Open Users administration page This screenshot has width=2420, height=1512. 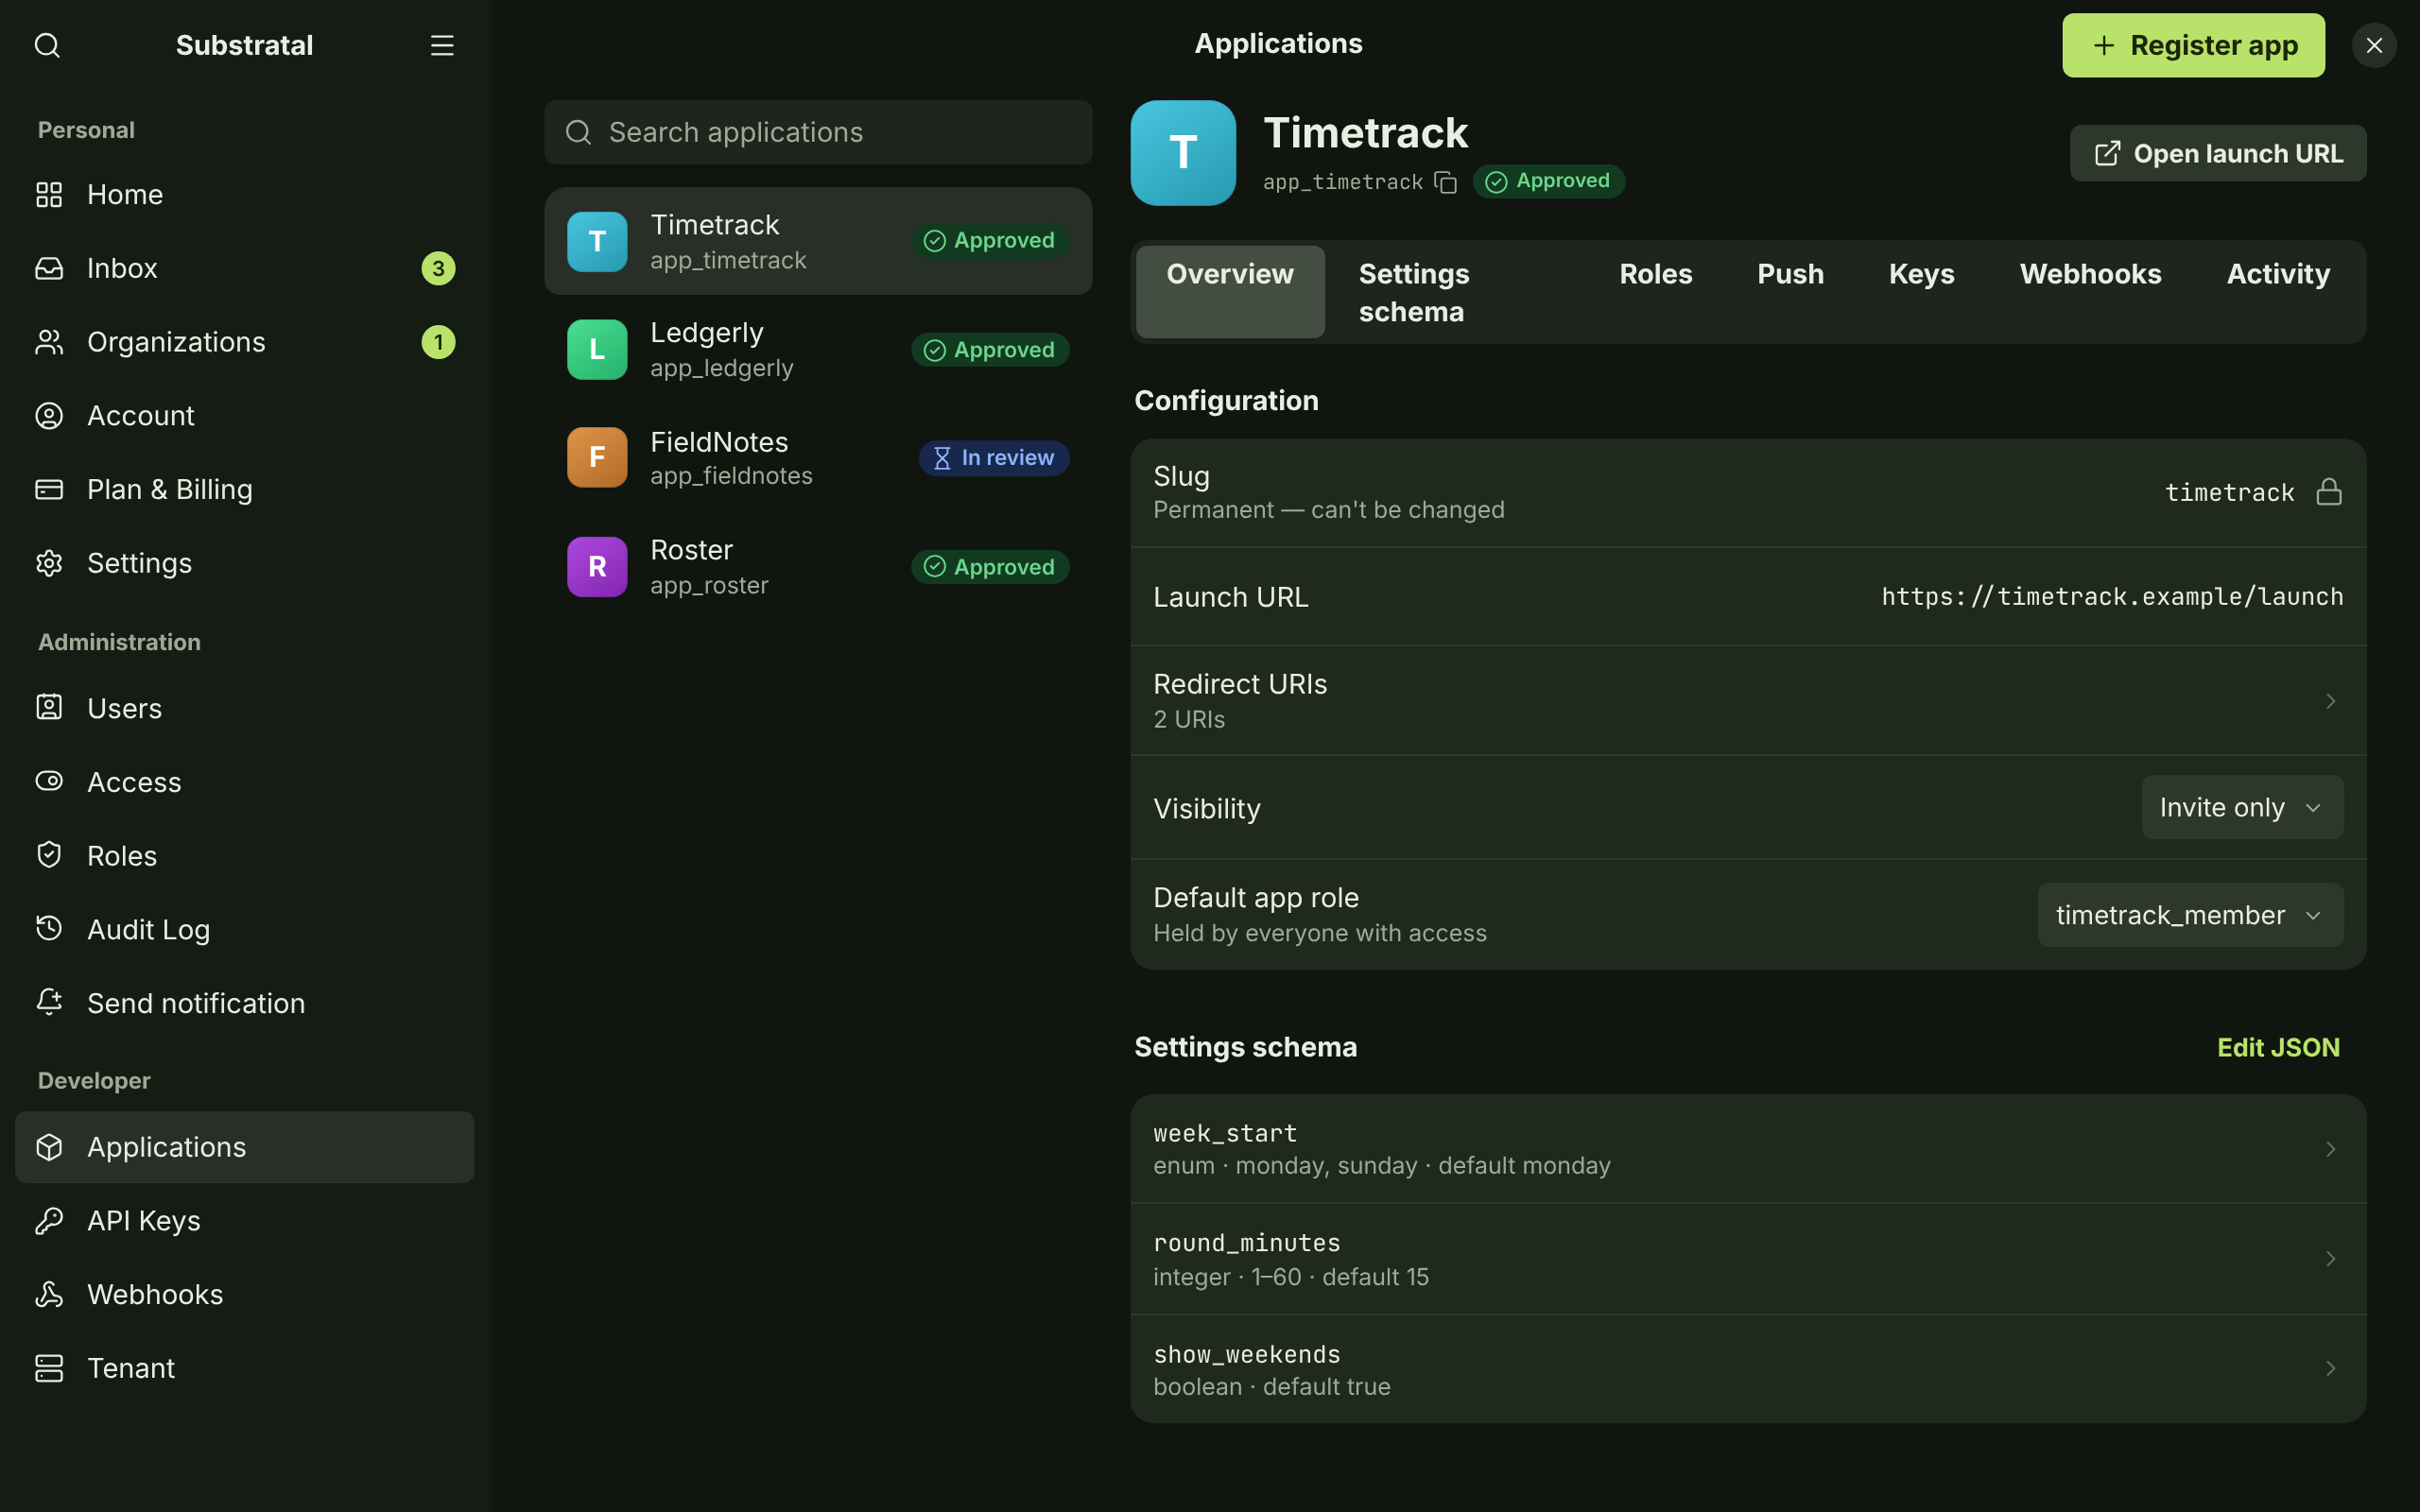point(245,708)
